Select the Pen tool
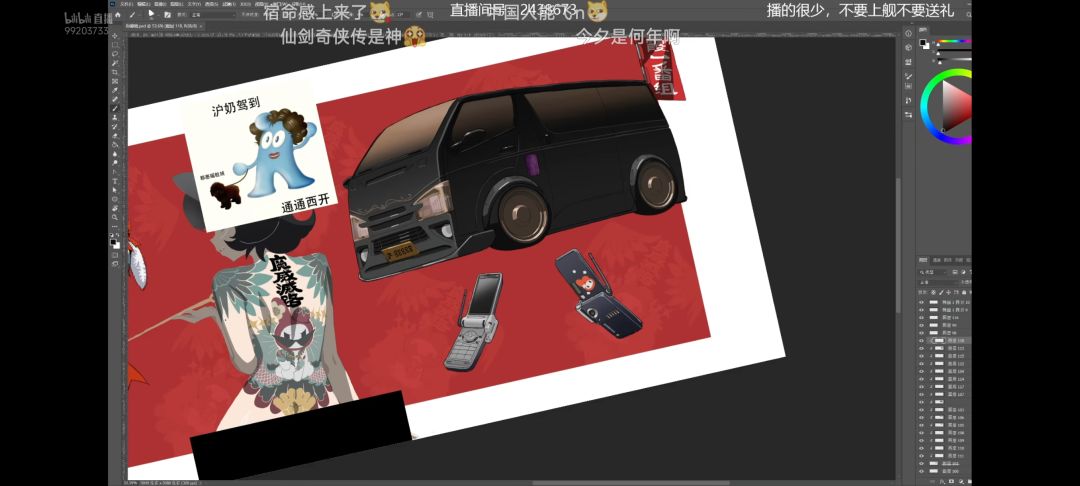This screenshot has height=486, width=1080. pyautogui.click(x=114, y=171)
